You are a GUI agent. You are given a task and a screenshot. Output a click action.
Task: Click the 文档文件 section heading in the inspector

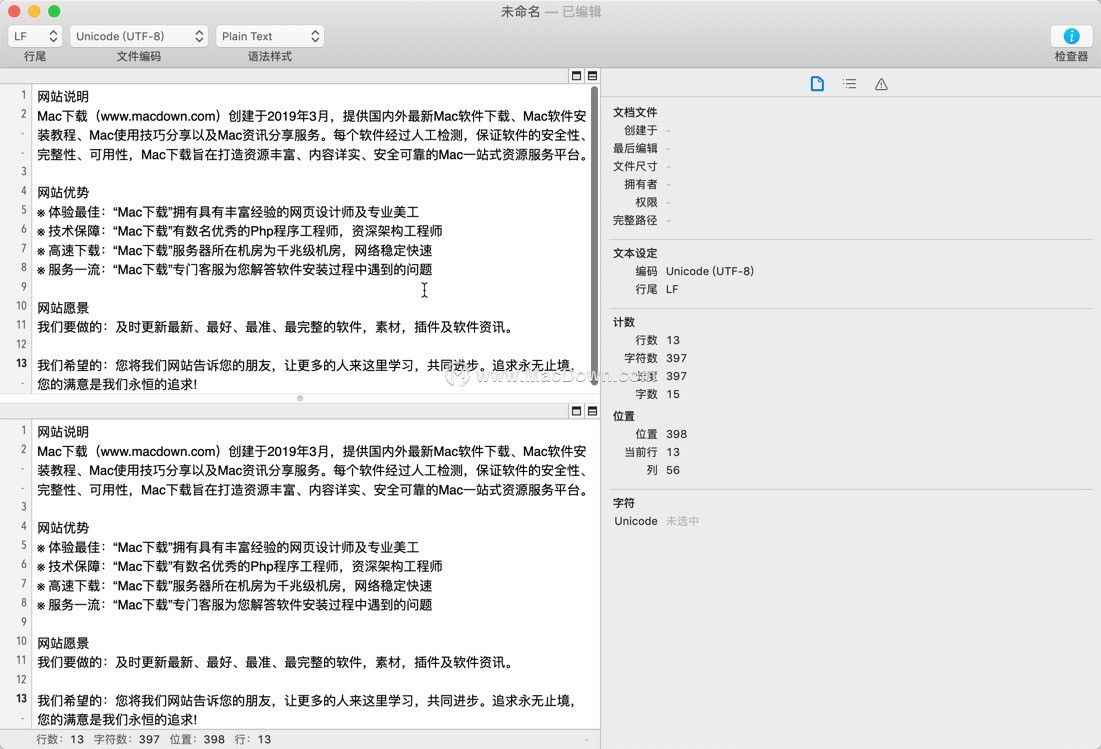pyautogui.click(x=635, y=112)
